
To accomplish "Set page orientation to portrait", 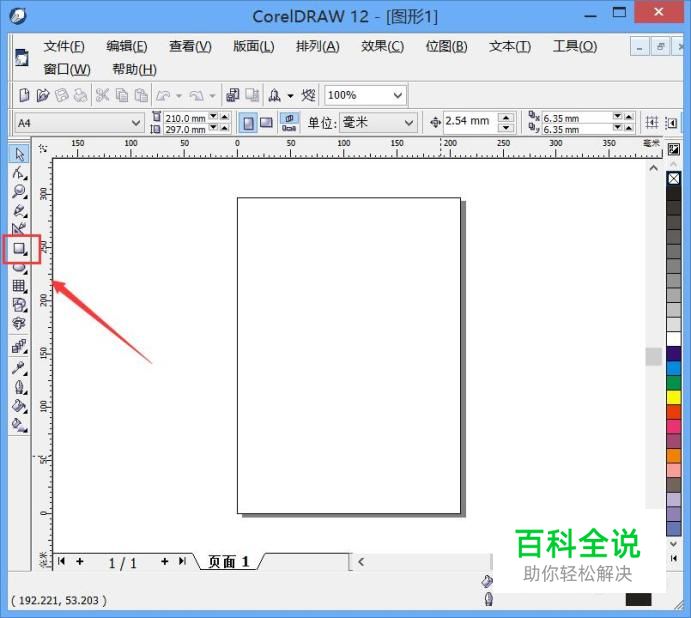I will [x=249, y=123].
